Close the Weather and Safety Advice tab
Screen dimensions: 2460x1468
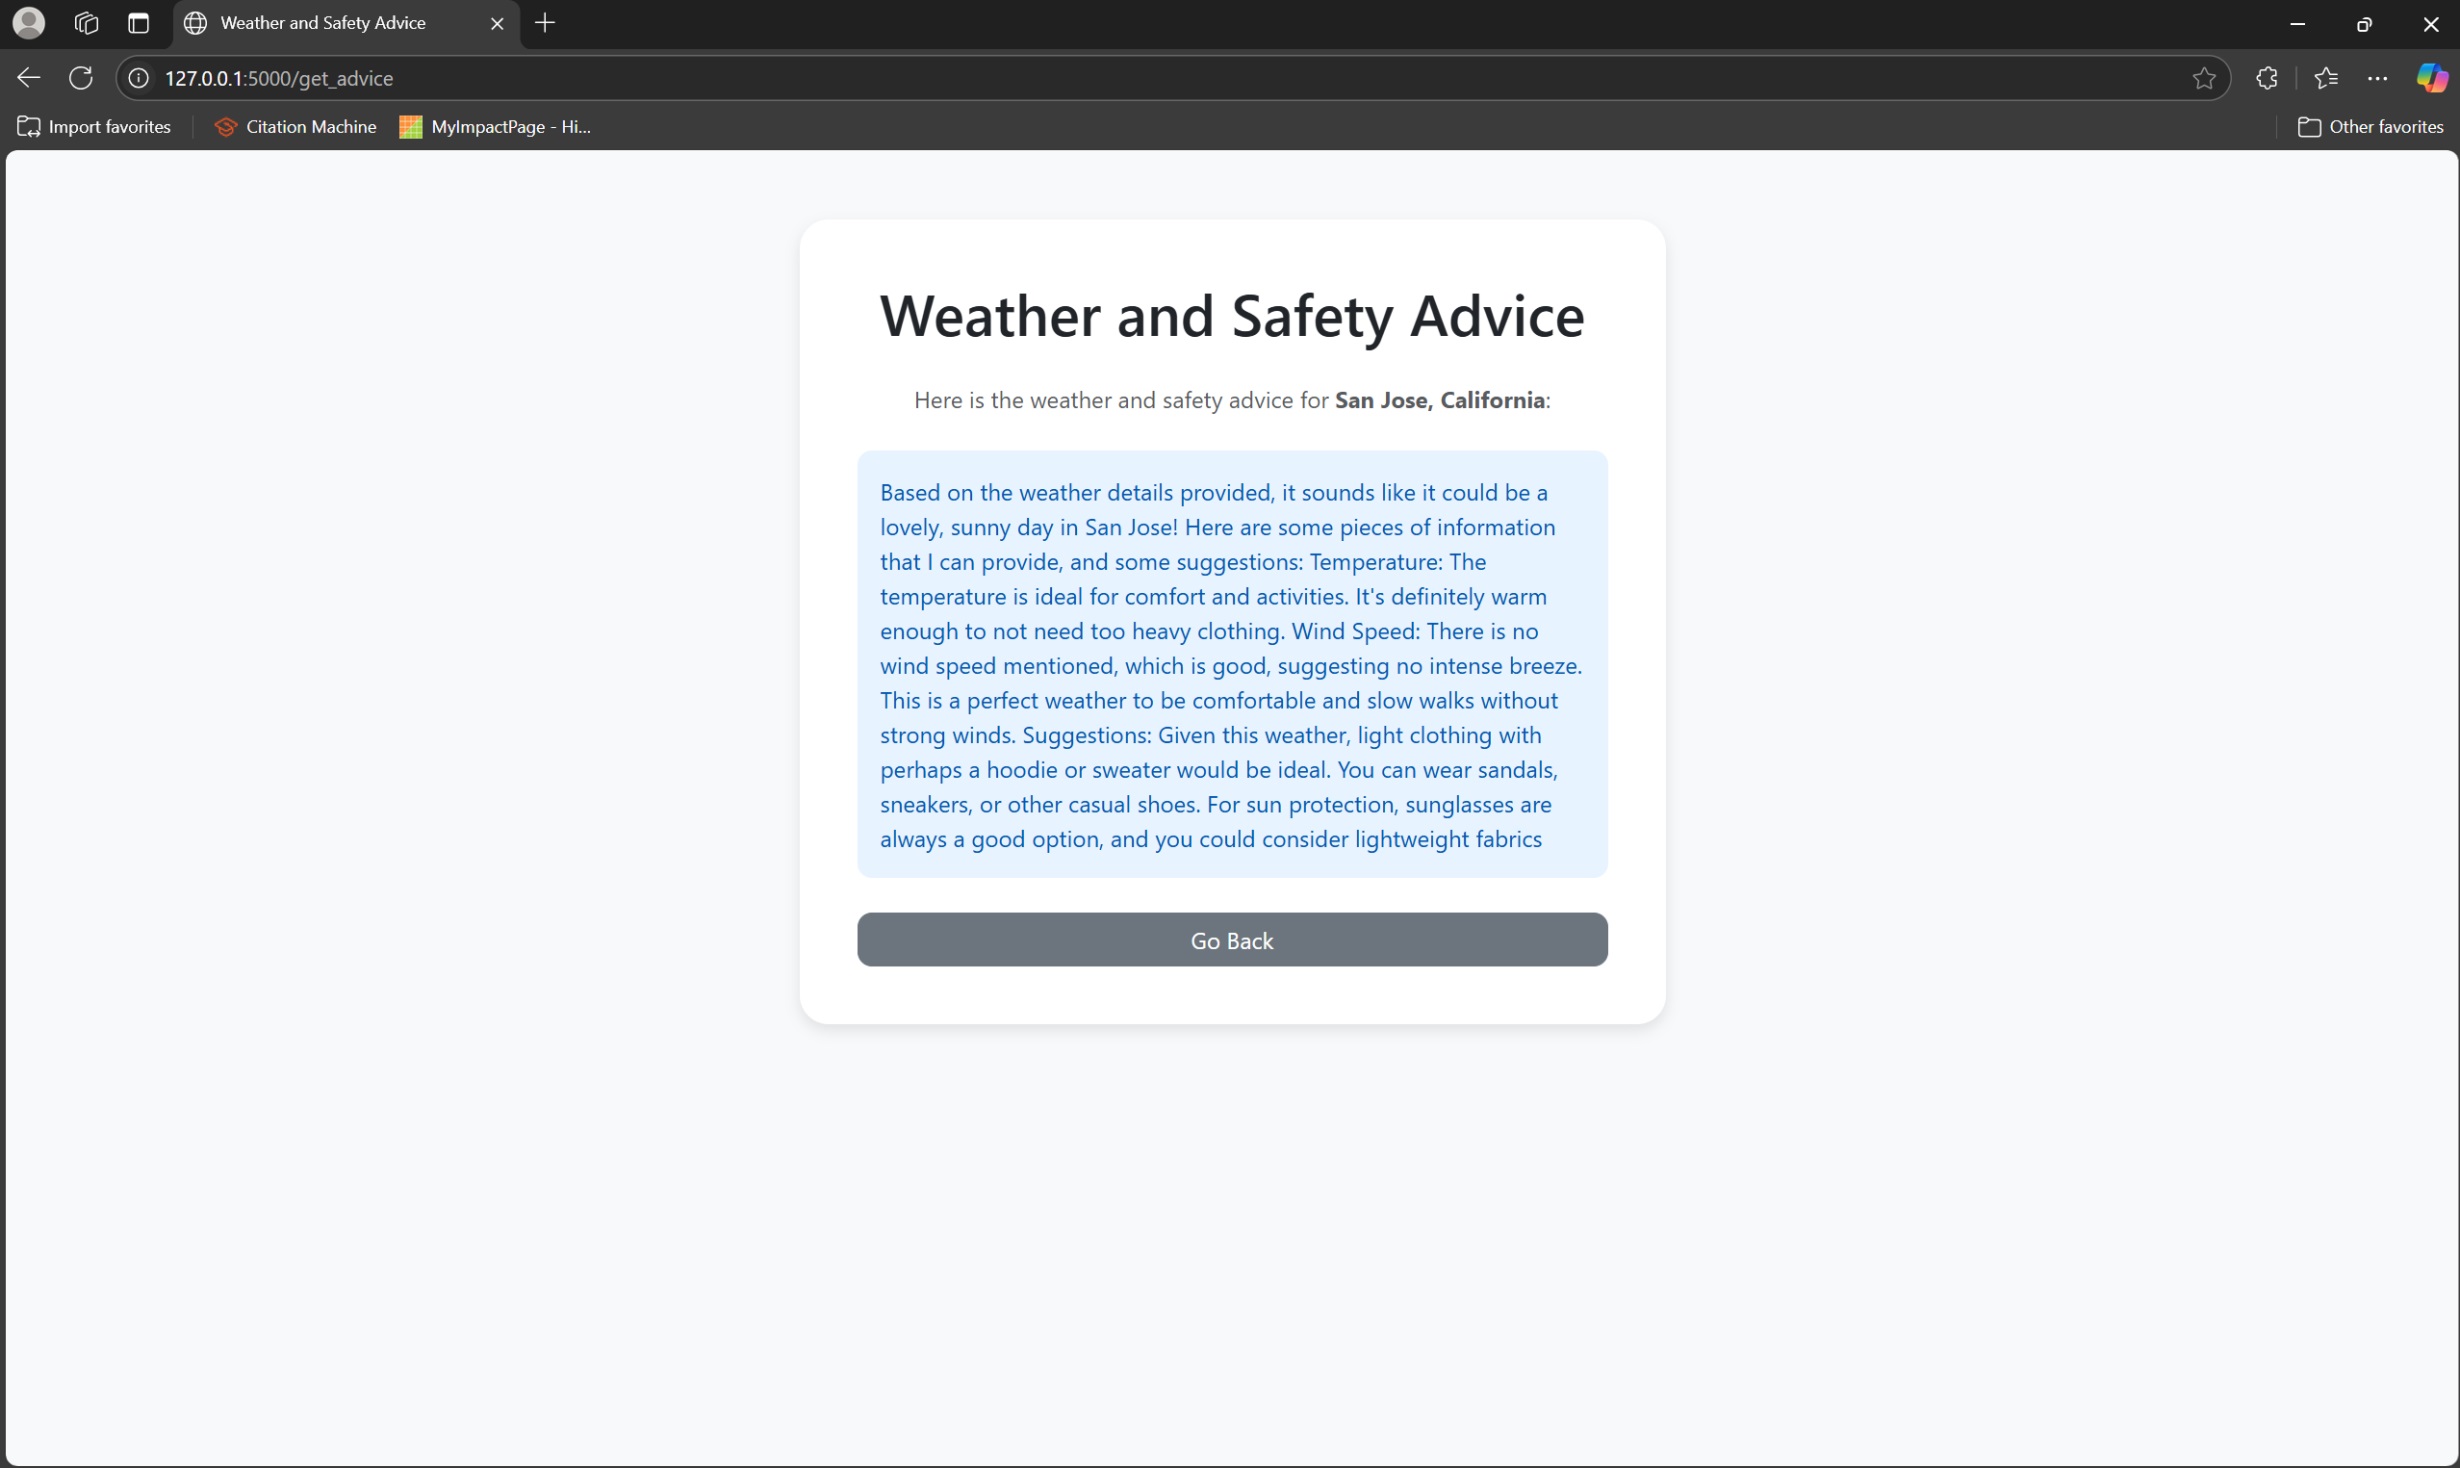click(x=497, y=23)
